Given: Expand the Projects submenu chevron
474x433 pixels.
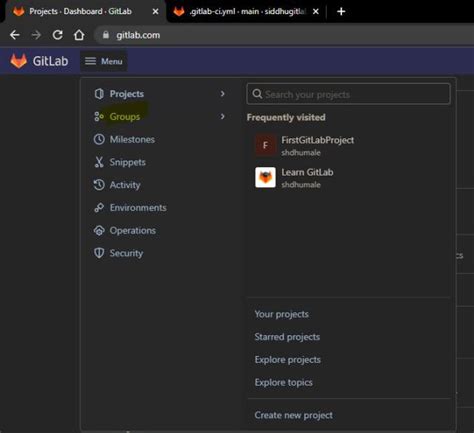Looking at the screenshot, I should [222, 94].
